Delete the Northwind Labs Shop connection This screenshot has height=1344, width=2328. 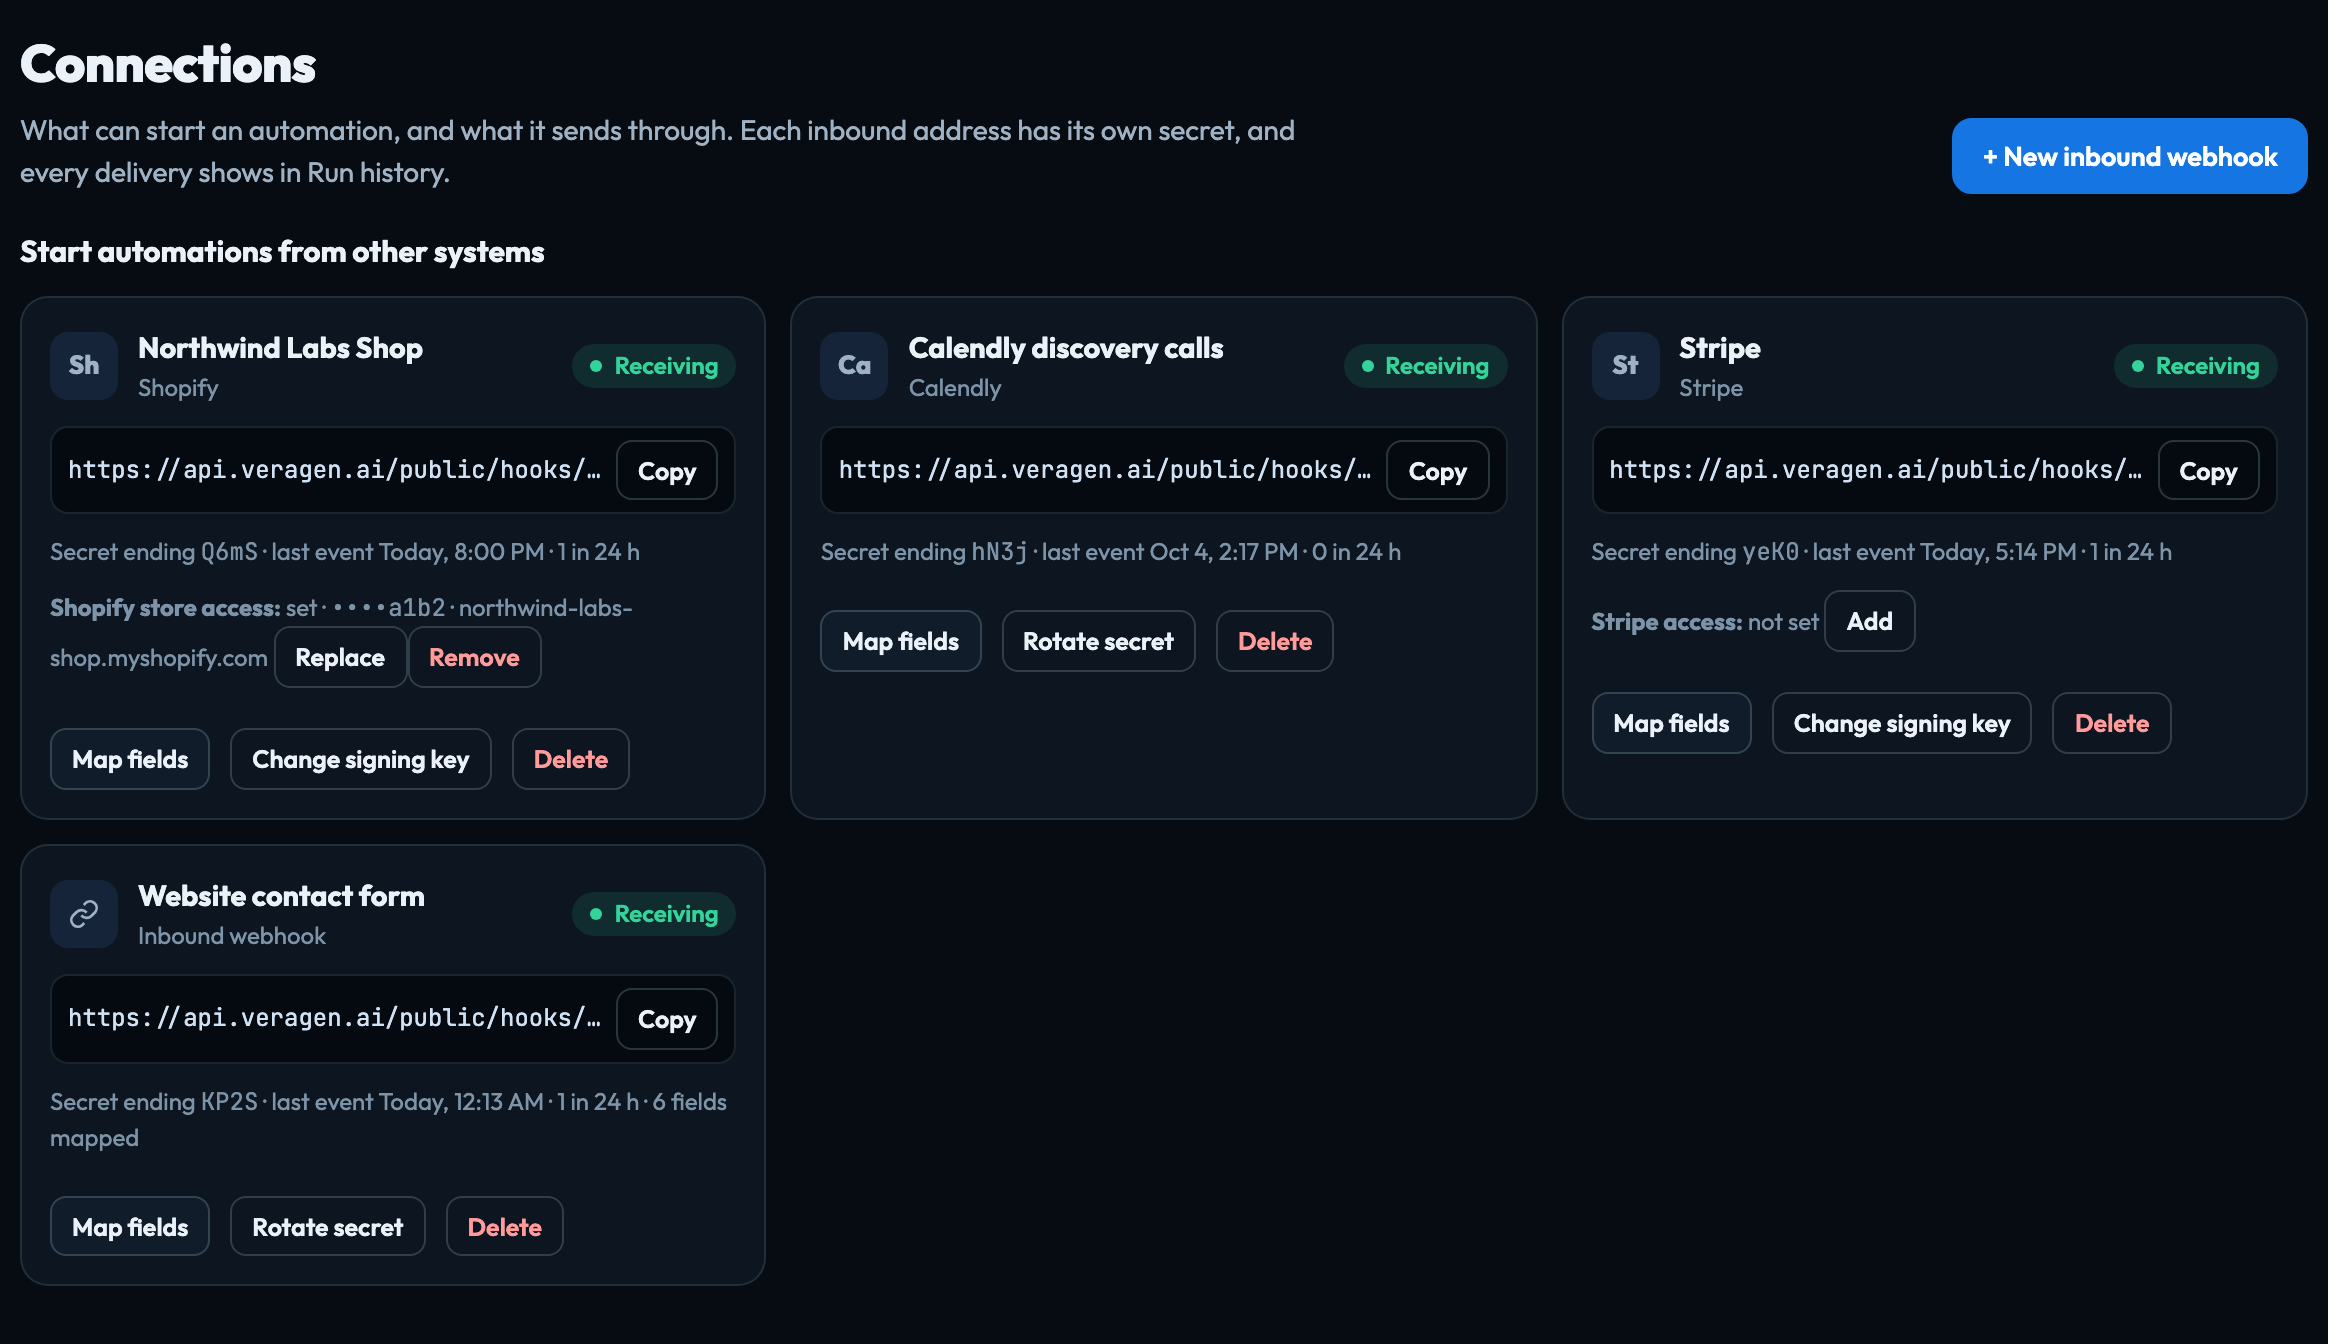pos(570,759)
